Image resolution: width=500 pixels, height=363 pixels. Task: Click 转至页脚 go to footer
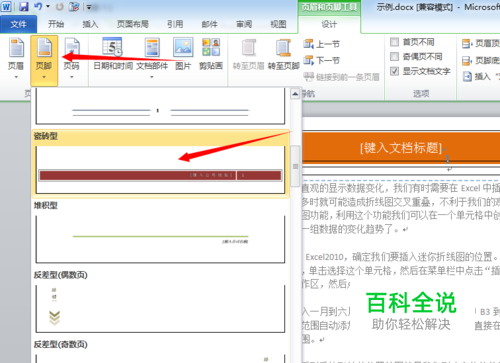[x=283, y=54]
